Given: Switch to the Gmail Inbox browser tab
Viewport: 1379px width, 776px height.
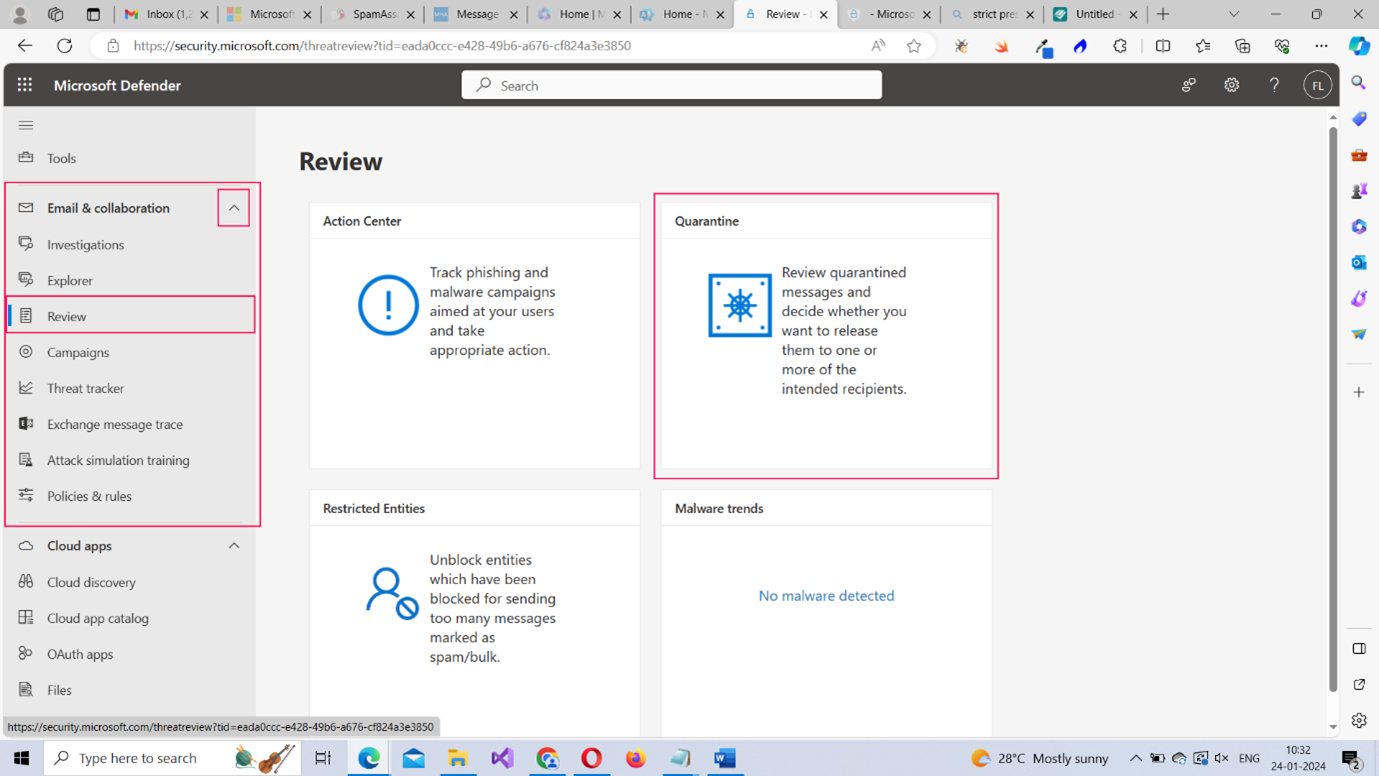Looking at the screenshot, I should click(165, 14).
